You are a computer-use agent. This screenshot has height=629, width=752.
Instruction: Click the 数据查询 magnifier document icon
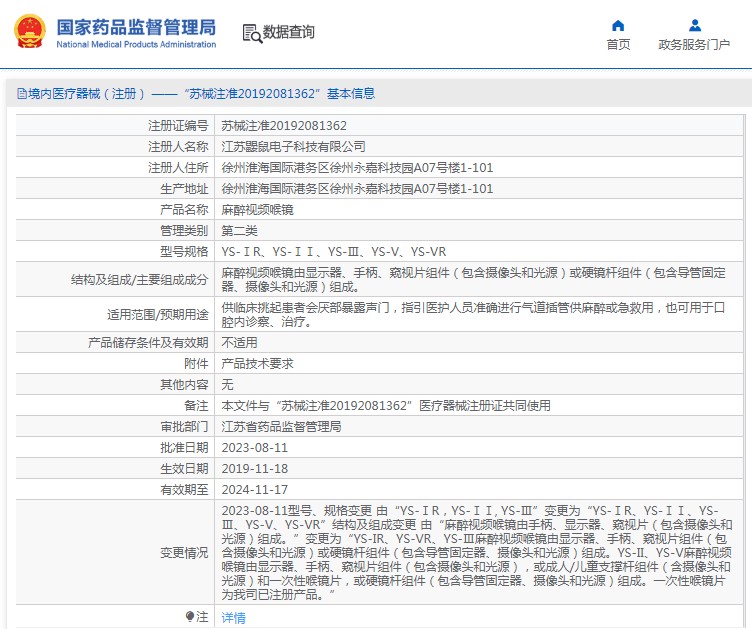[x=251, y=33]
